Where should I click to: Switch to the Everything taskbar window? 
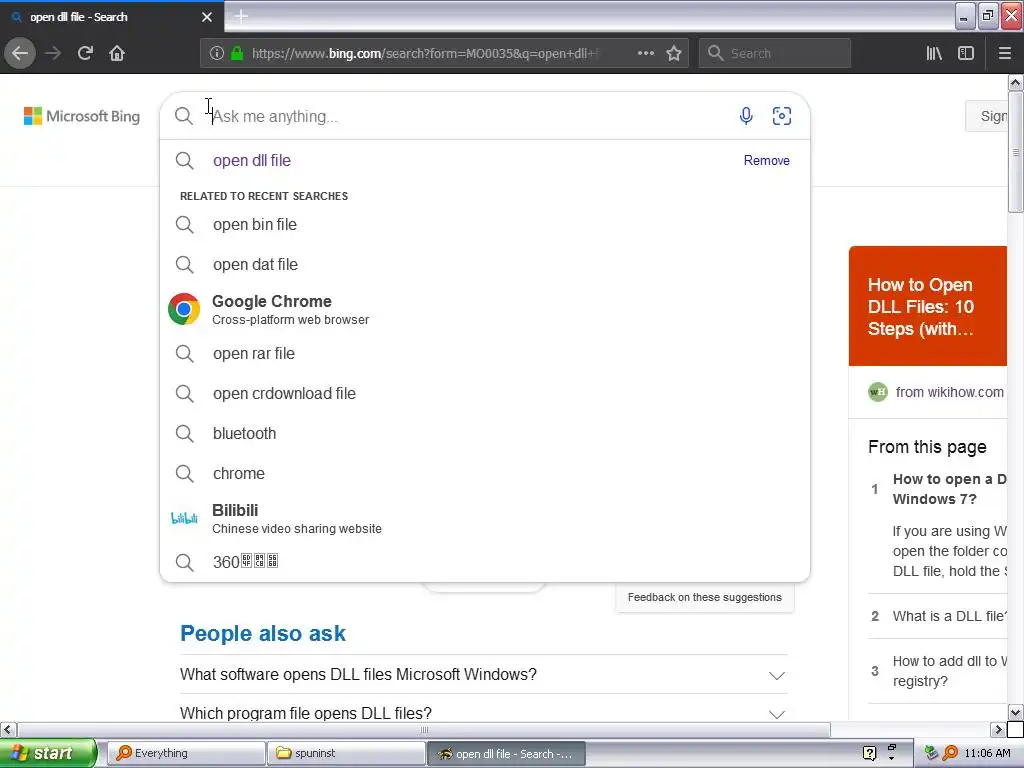tap(186, 754)
